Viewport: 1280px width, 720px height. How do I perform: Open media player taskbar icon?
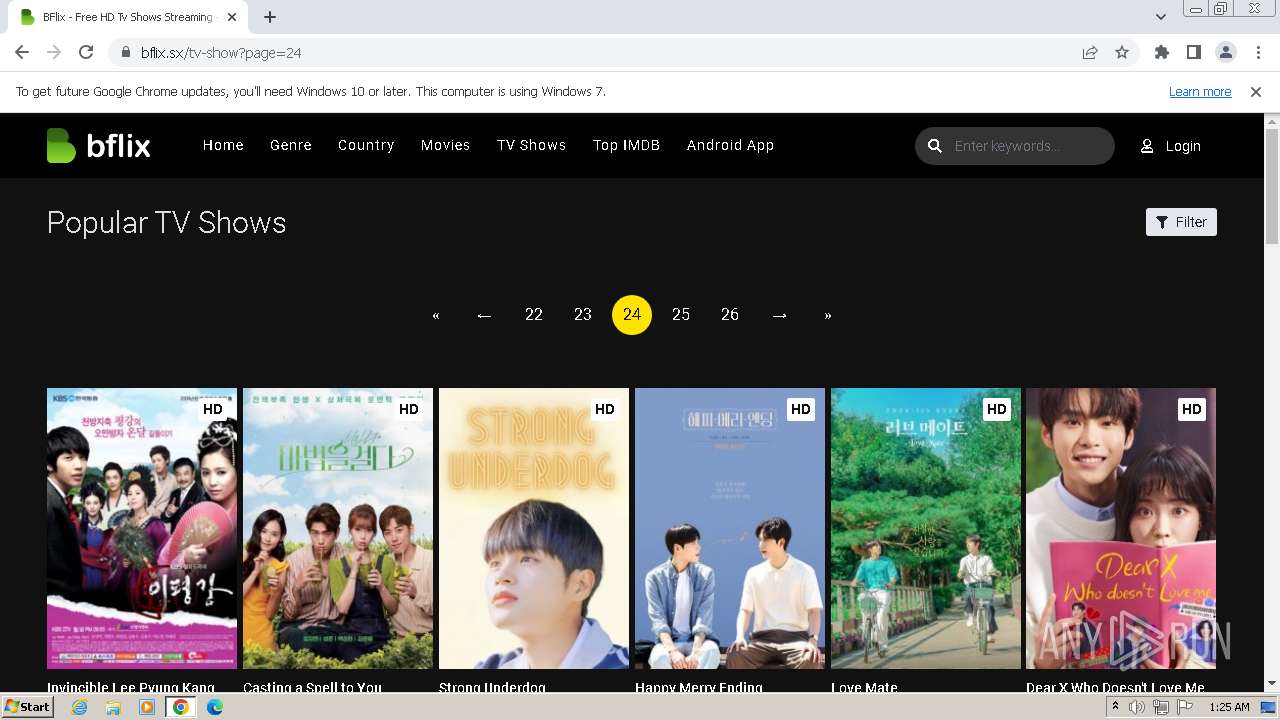point(147,707)
